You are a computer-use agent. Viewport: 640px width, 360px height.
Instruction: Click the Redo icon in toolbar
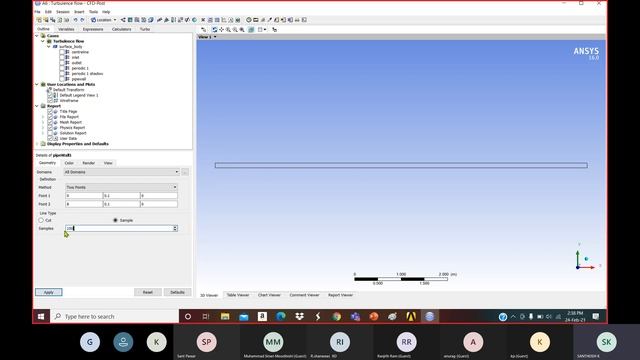[x=82, y=20]
